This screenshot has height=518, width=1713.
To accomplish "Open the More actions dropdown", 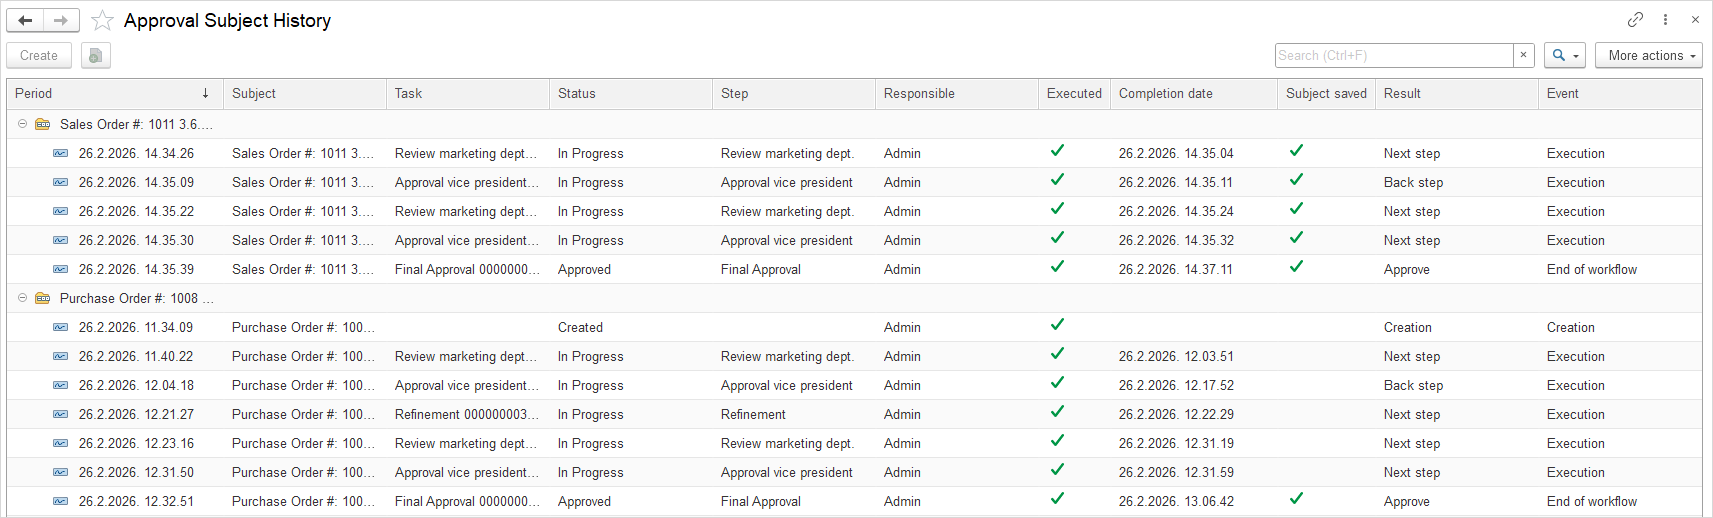I will [1648, 55].
